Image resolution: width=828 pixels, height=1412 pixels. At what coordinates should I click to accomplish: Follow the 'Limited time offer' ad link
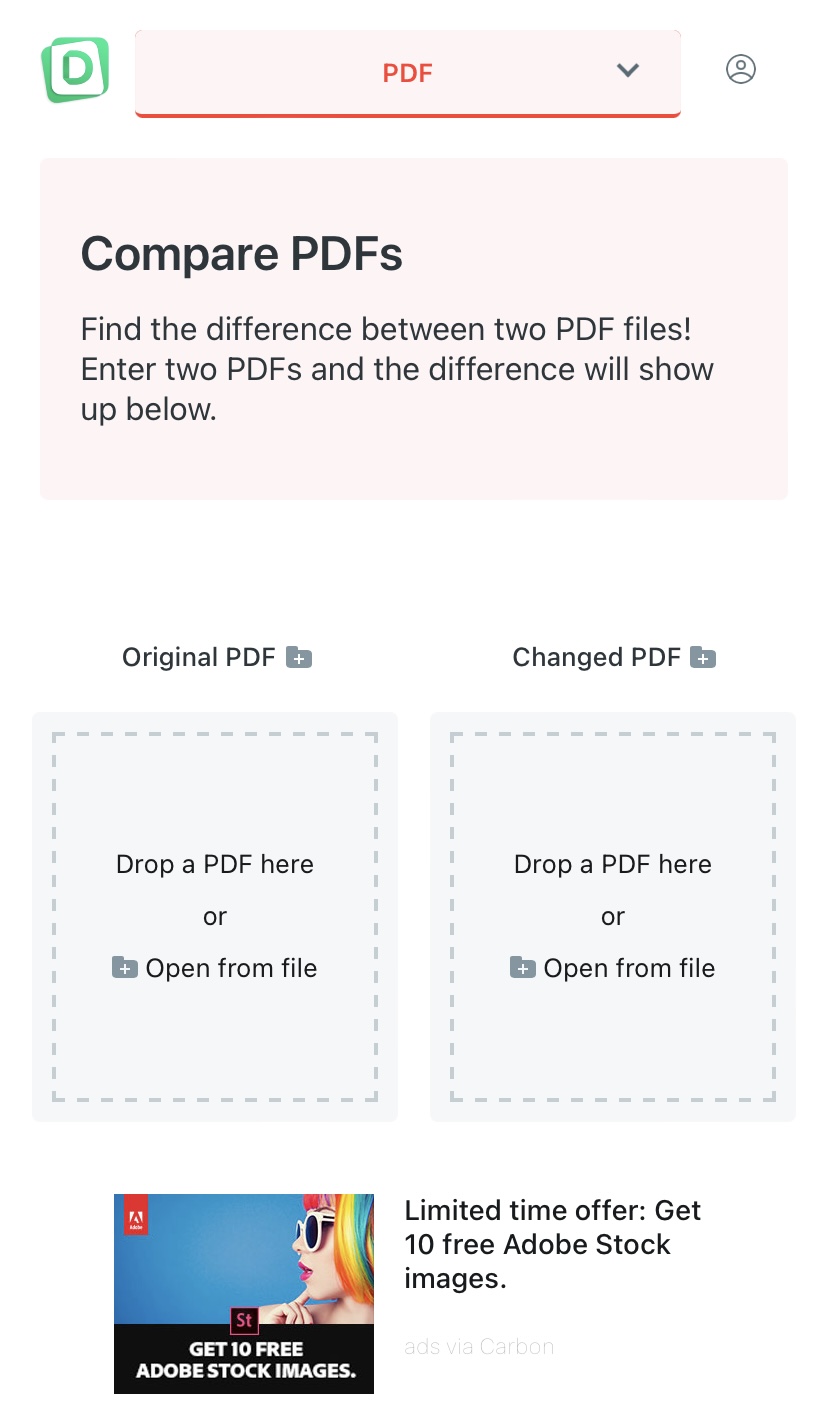(552, 1244)
